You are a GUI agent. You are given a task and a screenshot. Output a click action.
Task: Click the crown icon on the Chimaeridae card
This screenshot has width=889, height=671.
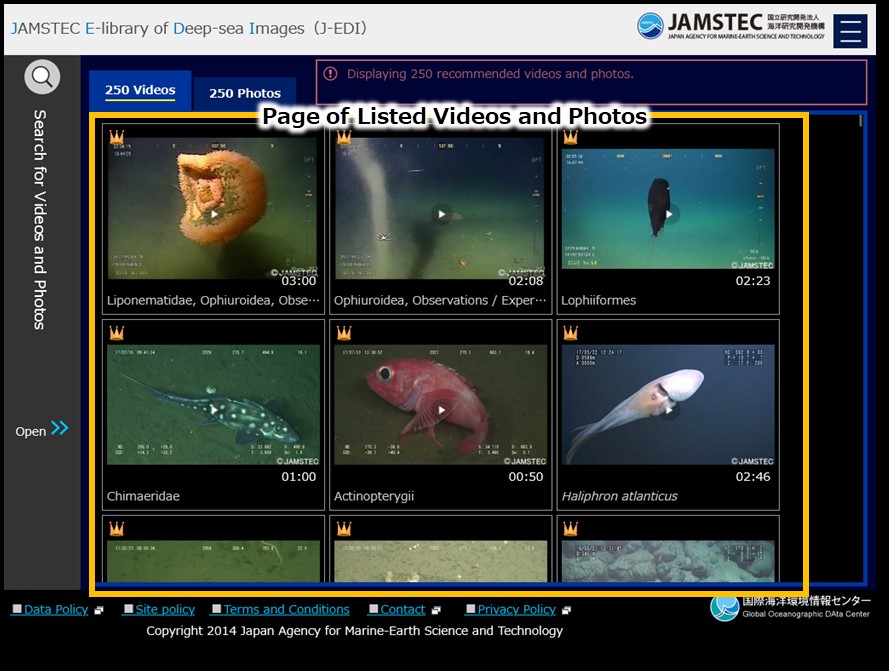(117, 333)
